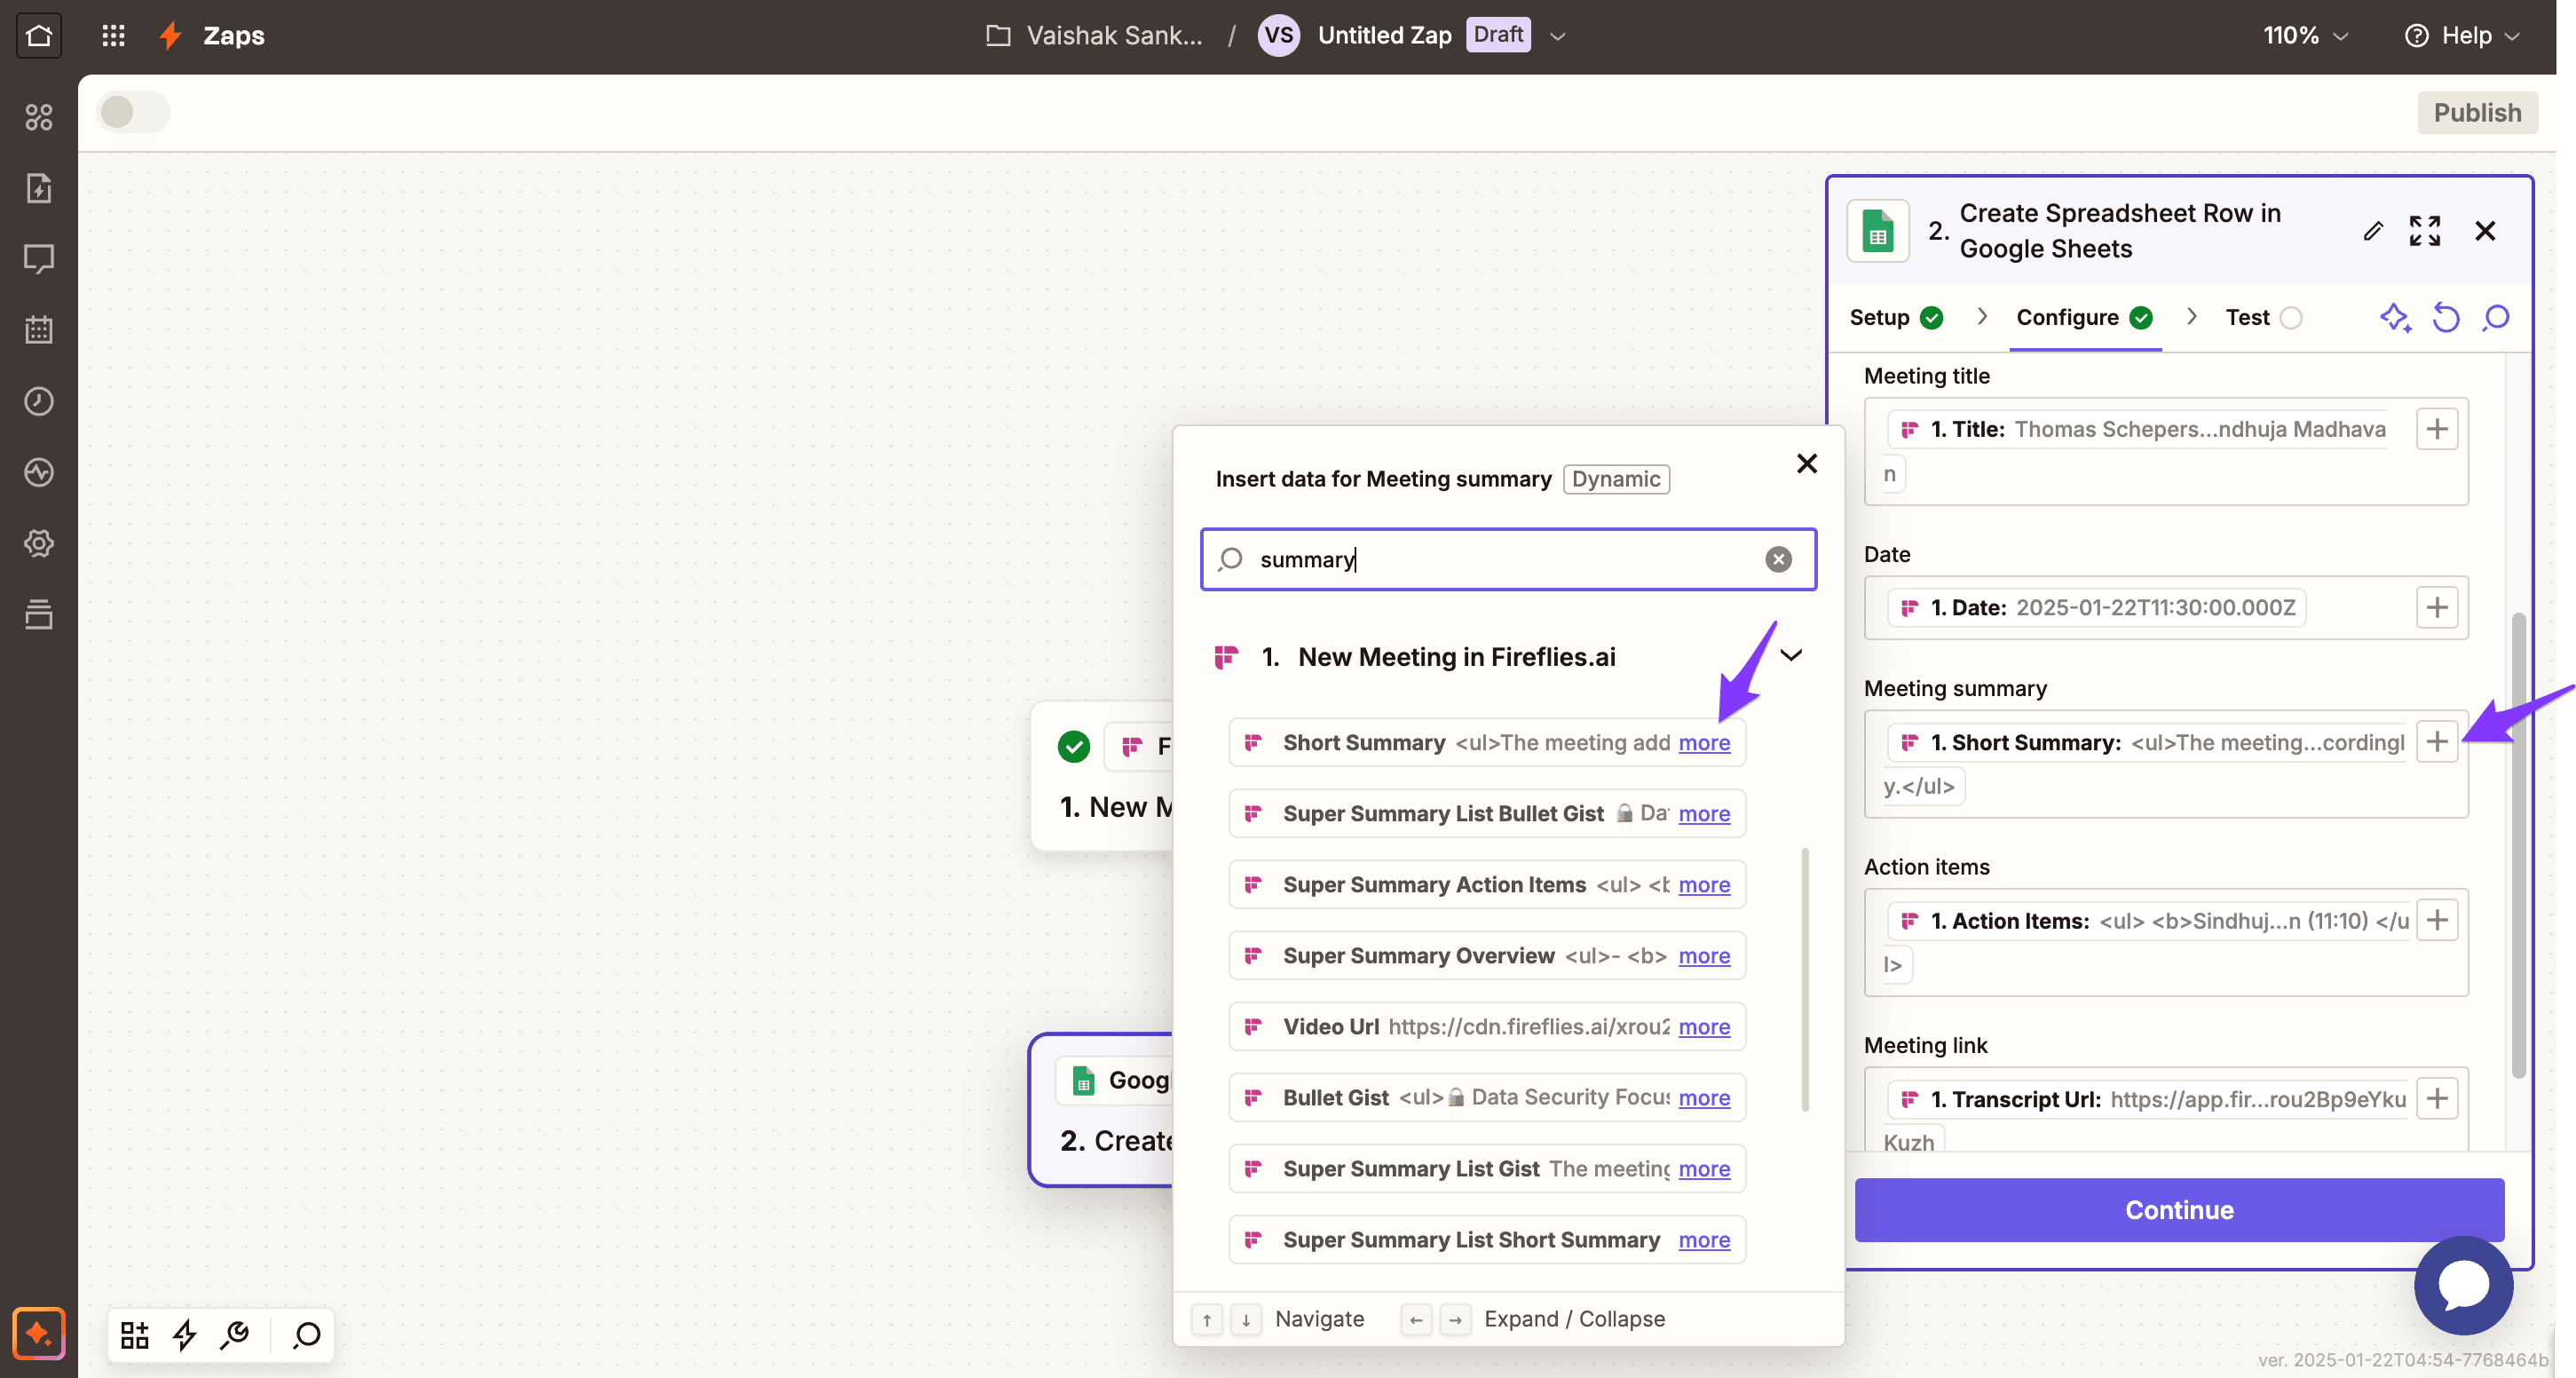Click the Continue button

(x=2179, y=1210)
